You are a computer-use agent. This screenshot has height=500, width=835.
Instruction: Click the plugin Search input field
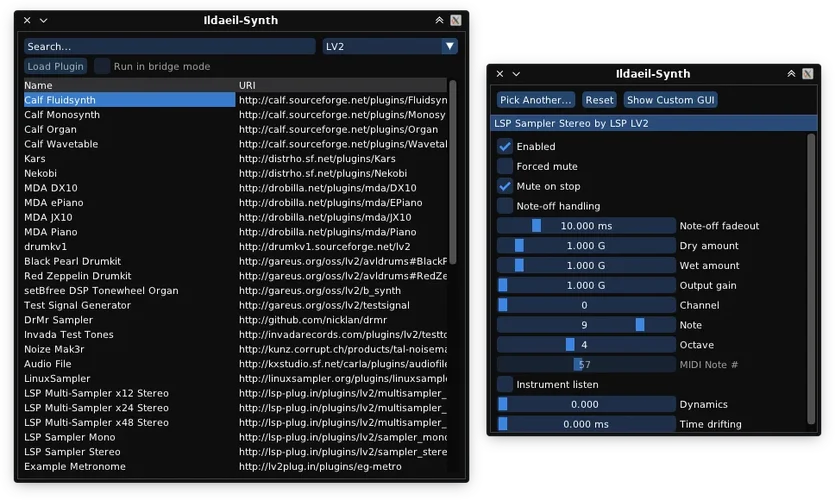click(x=169, y=46)
